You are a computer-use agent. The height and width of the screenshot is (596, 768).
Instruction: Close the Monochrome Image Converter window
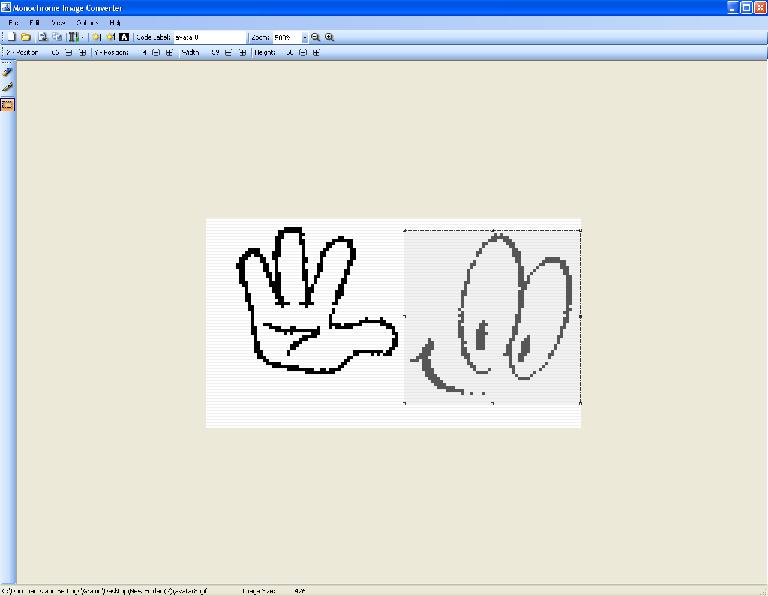coord(760,7)
